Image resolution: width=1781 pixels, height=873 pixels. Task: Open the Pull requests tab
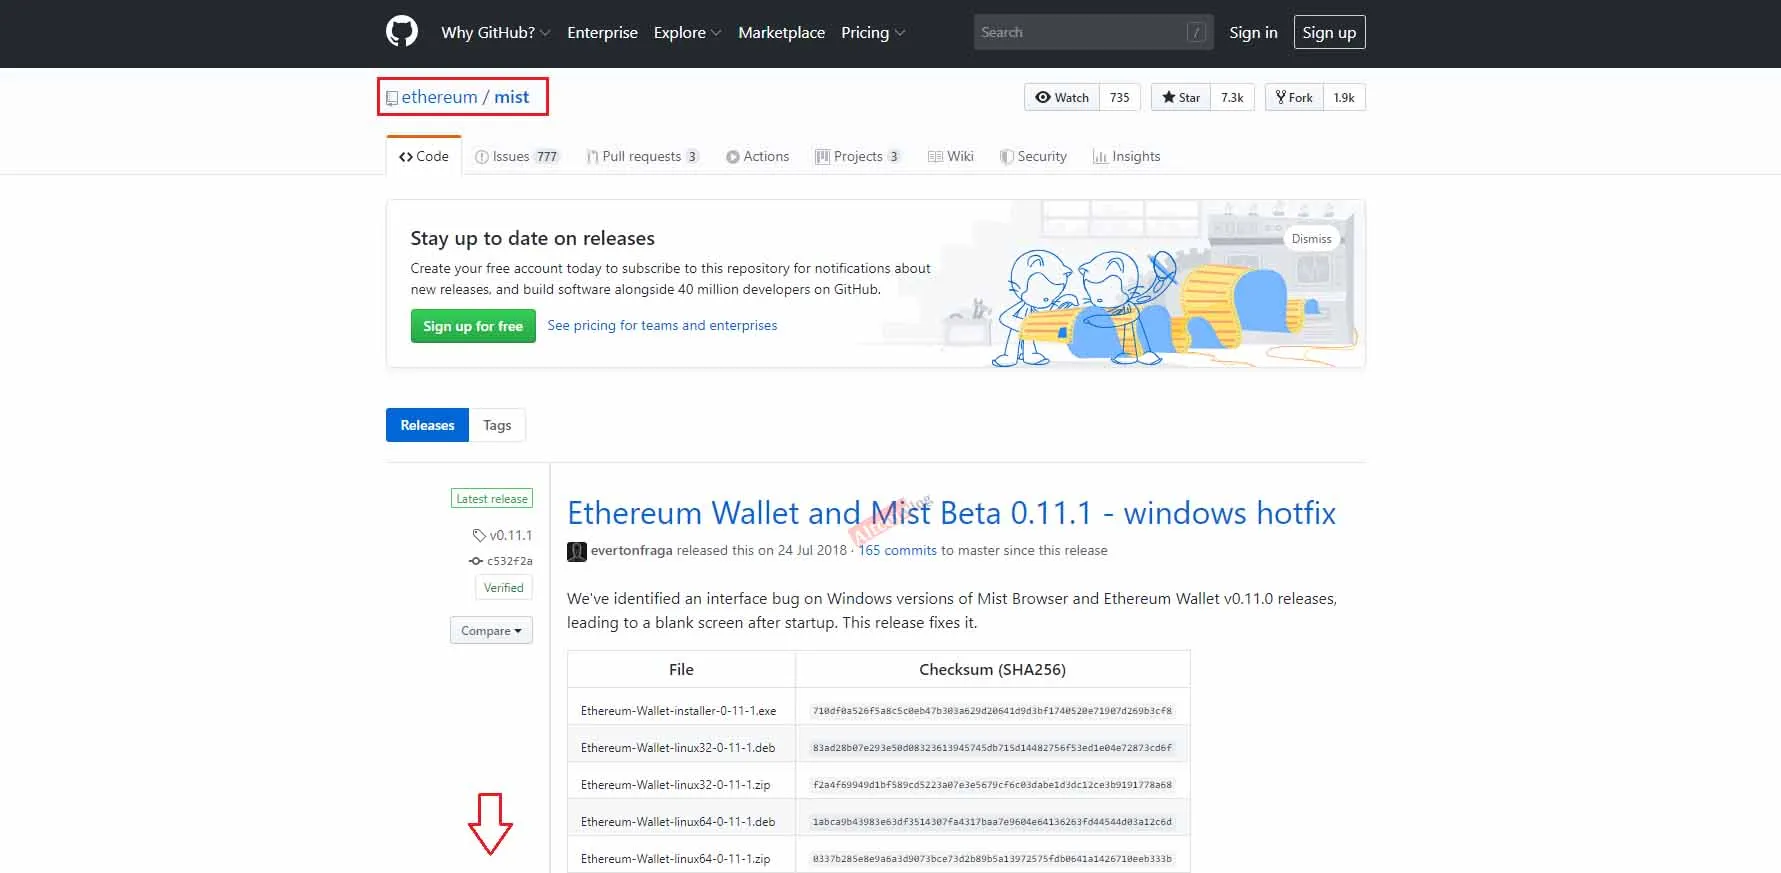(x=643, y=156)
